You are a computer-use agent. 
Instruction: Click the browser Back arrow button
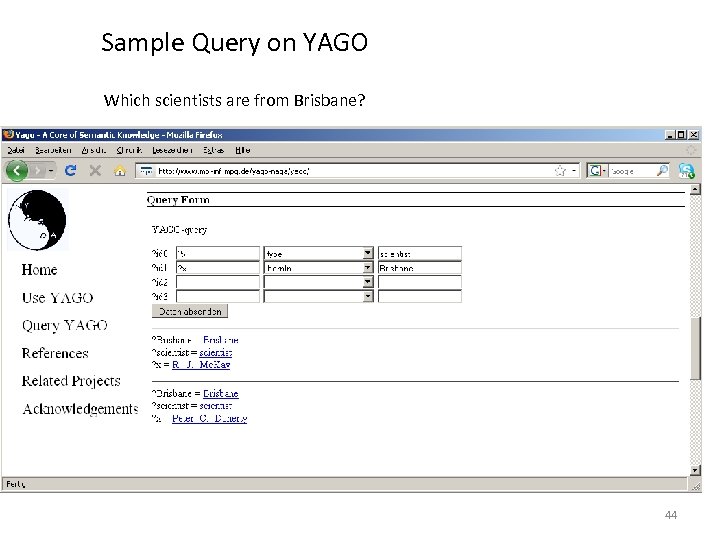17,170
